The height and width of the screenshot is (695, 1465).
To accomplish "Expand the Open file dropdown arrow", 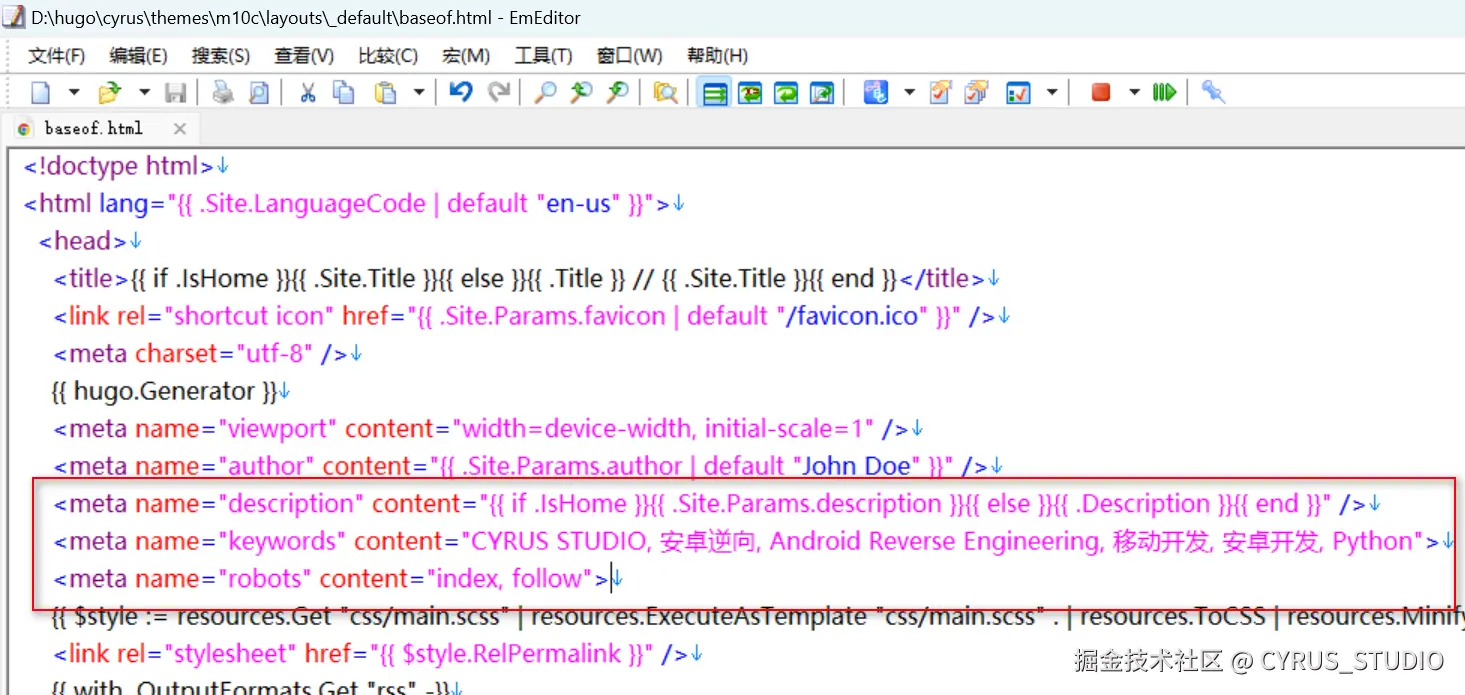I will [144, 93].
